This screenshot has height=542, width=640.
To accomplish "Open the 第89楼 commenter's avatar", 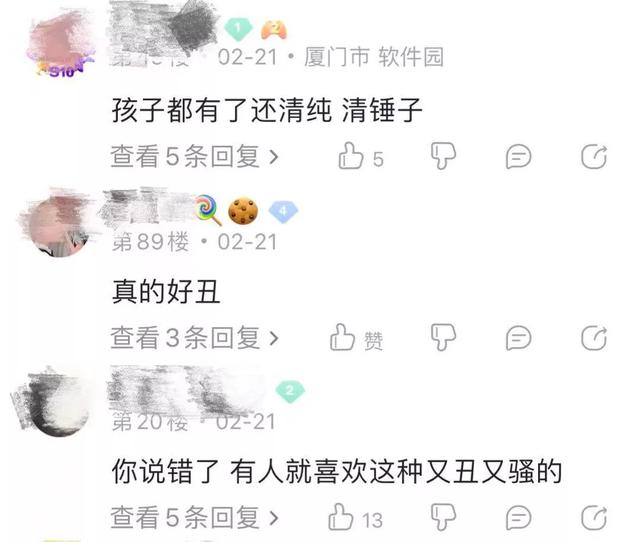I will [x=57, y=225].
